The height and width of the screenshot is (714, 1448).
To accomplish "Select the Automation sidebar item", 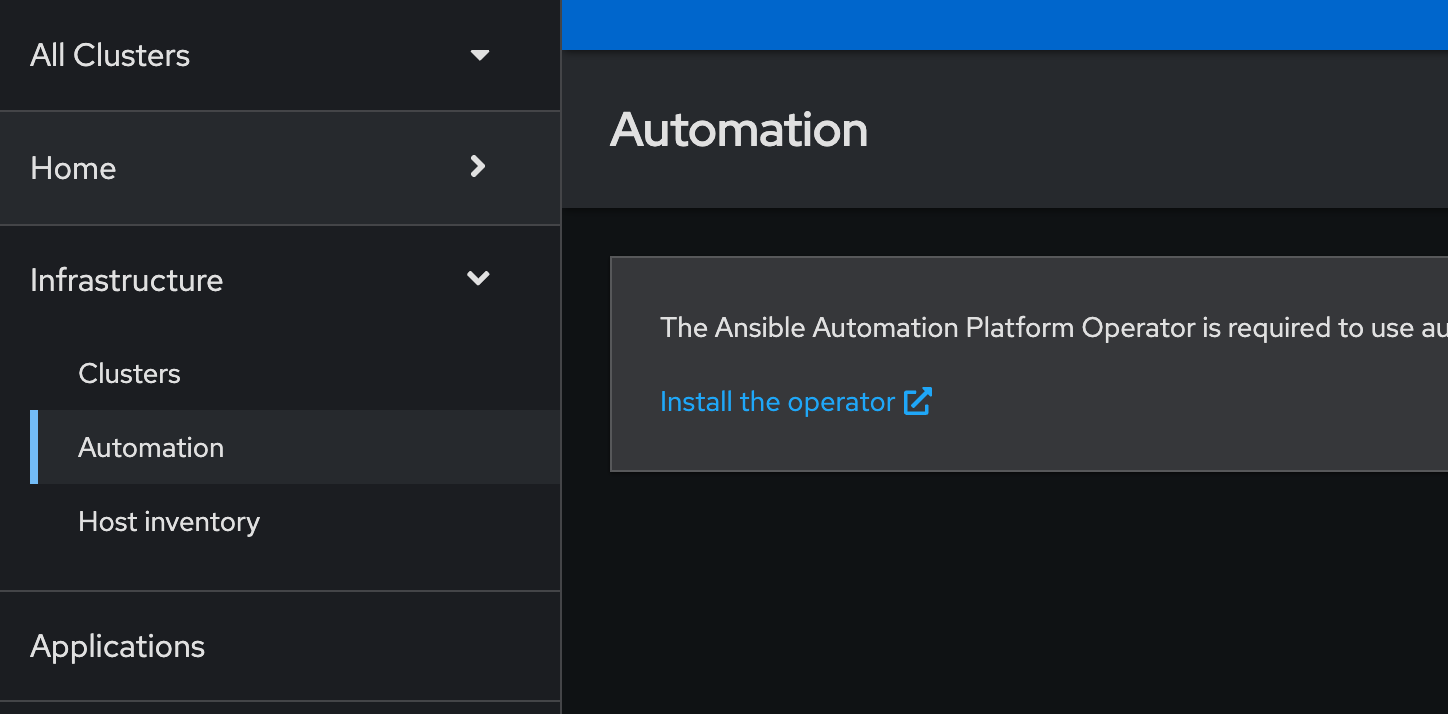I will (151, 447).
